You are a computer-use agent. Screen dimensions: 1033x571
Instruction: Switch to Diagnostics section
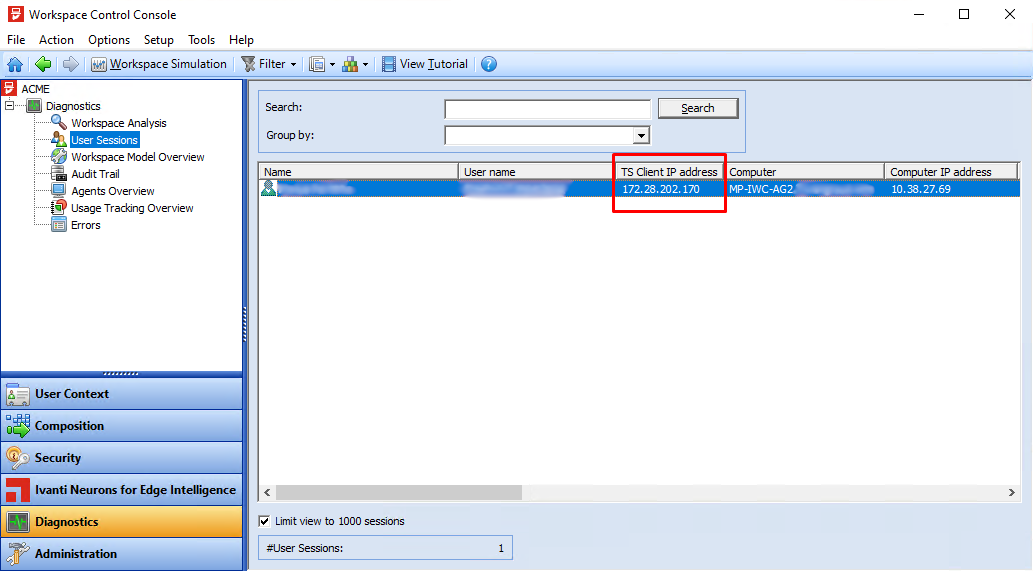coord(122,522)
